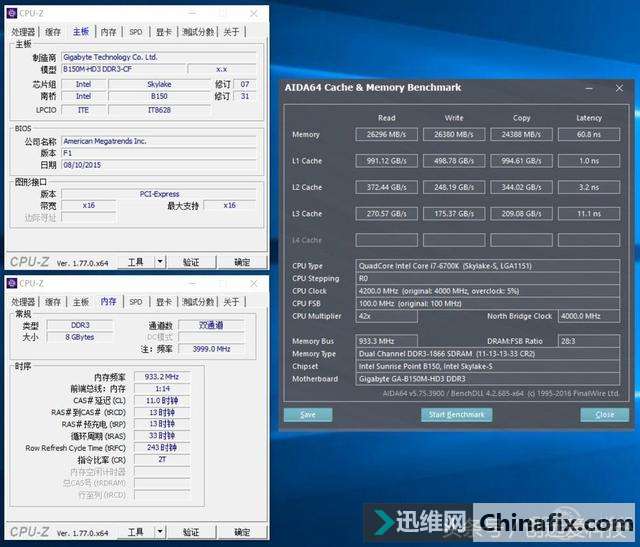640x547 pixels.
Task: Switch to SPD tab in bottom CPU-Z window
Action: point(136,302)
